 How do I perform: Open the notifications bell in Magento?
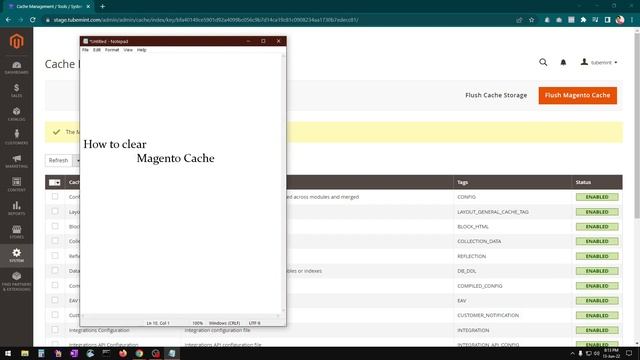point(563,62)
